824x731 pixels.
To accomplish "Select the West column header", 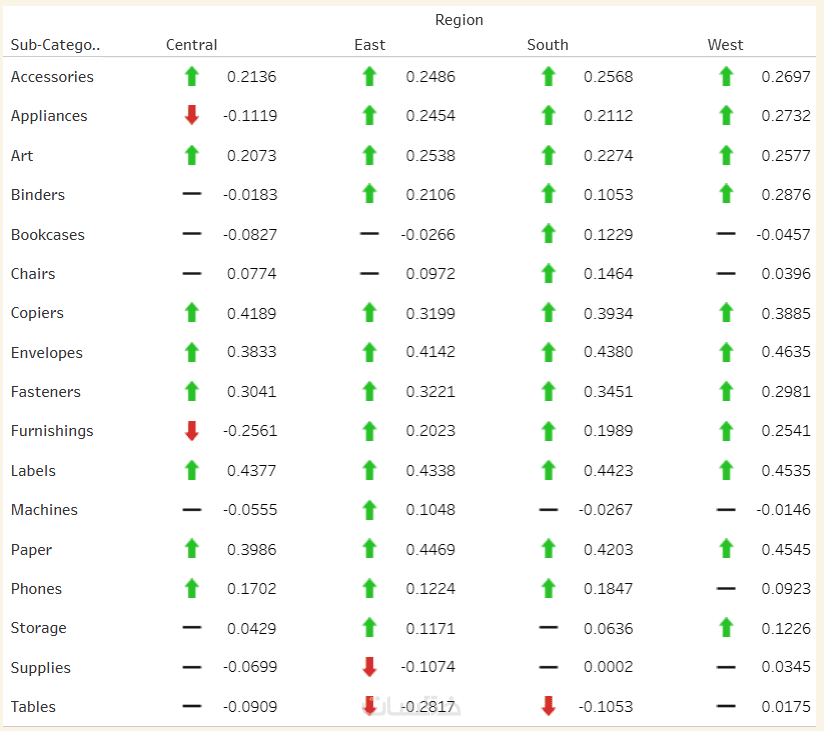I will (725, 45).
